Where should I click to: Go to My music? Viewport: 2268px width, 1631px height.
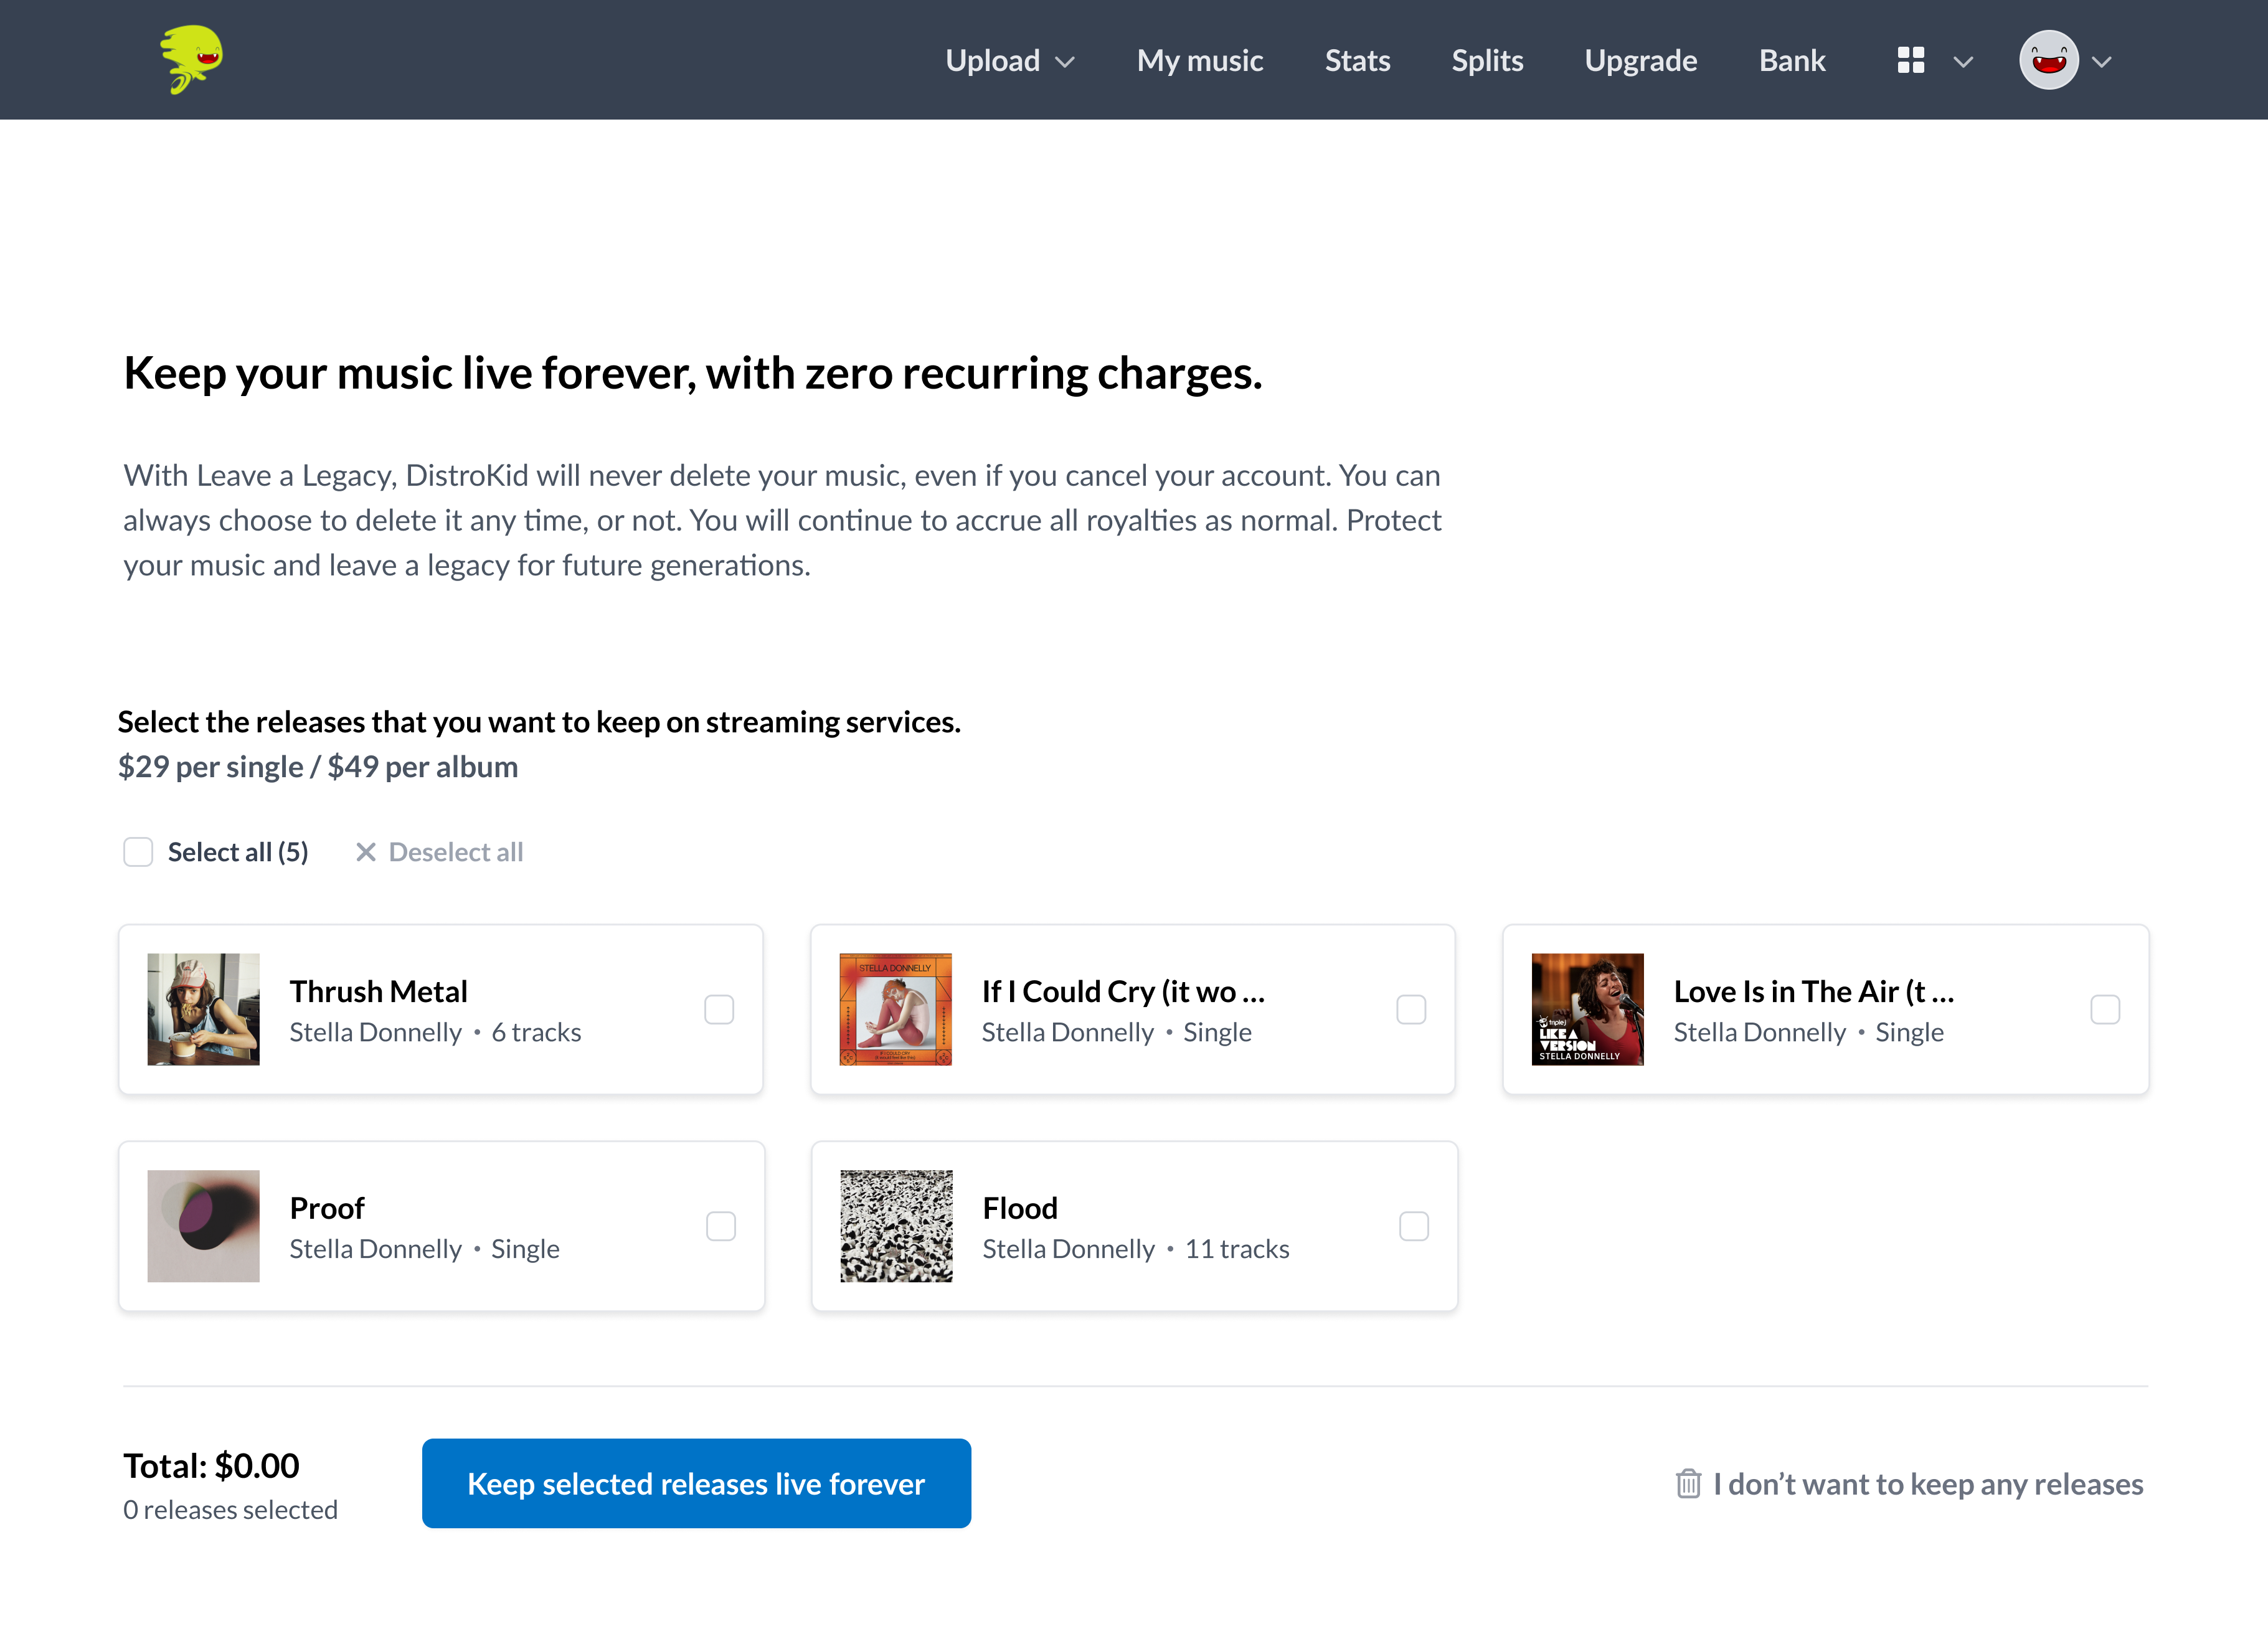(x=1200, y=61)
